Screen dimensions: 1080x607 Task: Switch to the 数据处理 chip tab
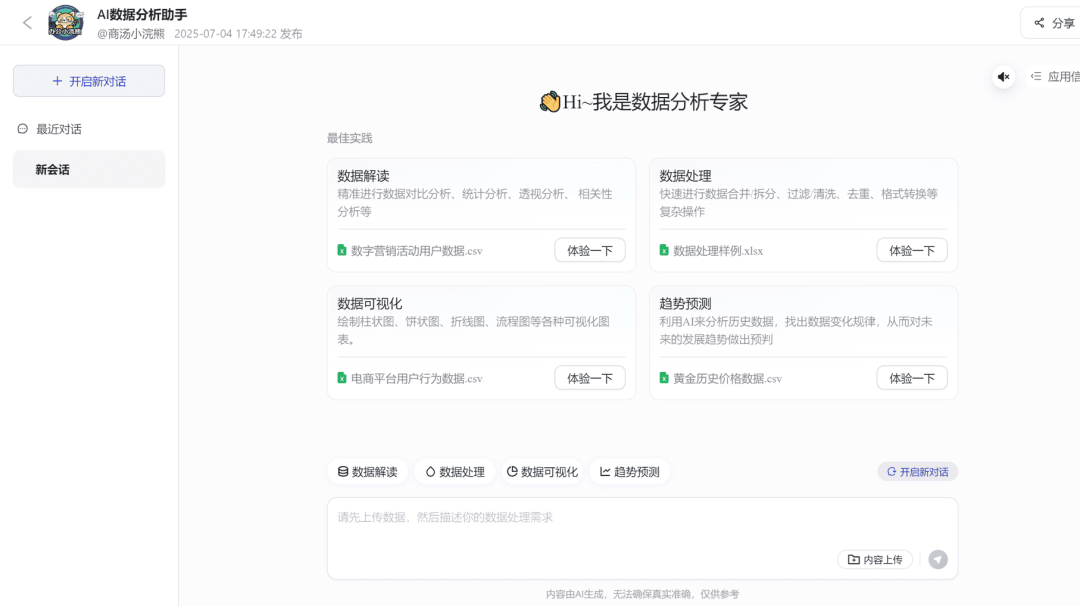pyautogui.click(x=455, y=472)
